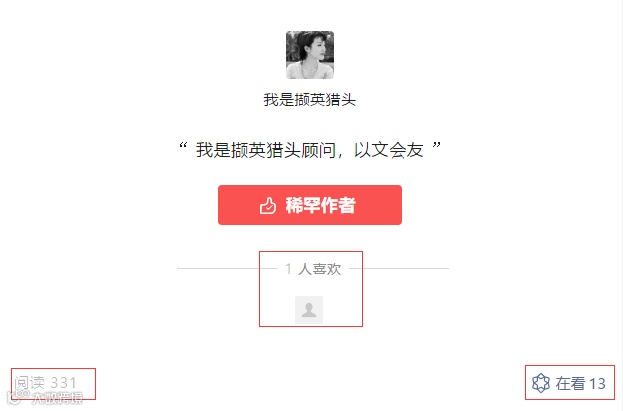Click the 以文会友 phrase in the quote
The width and height of the screenshot is (623, 411).
[x=389, y=150]
